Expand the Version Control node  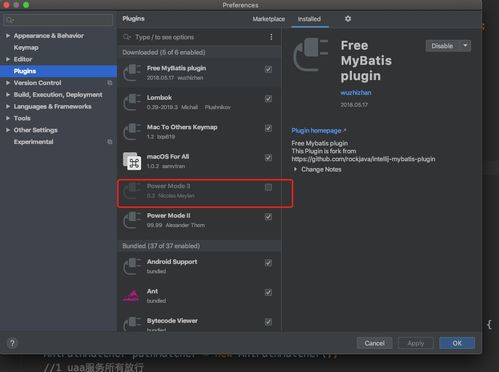[8, 83]
